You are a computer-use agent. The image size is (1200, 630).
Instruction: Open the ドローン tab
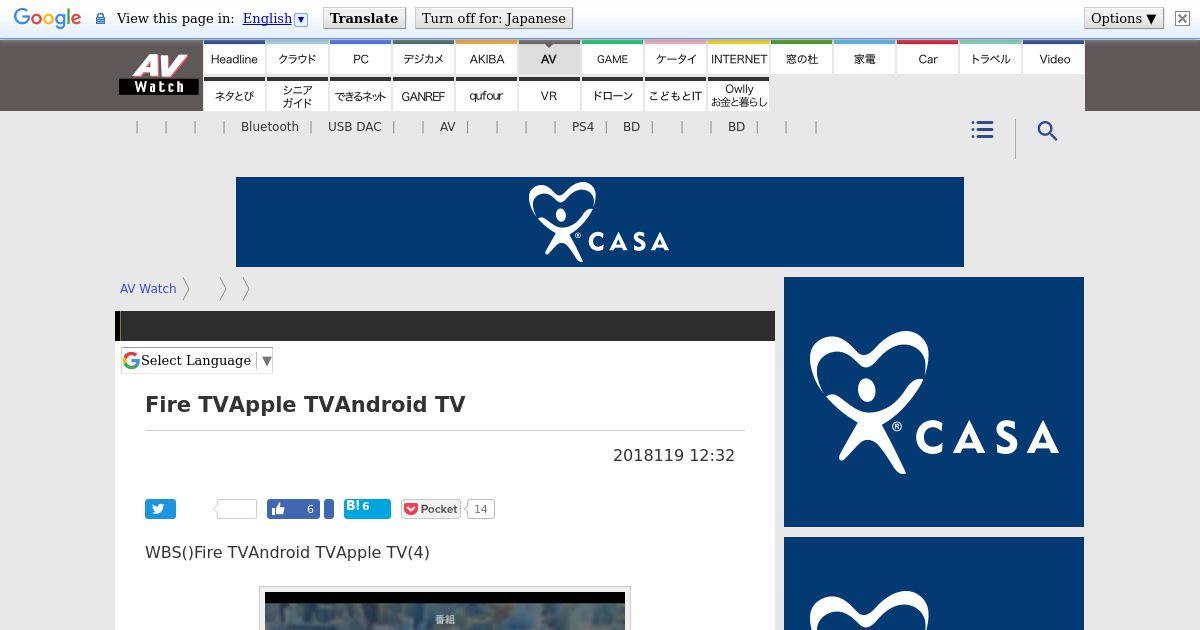pos(612,95)
